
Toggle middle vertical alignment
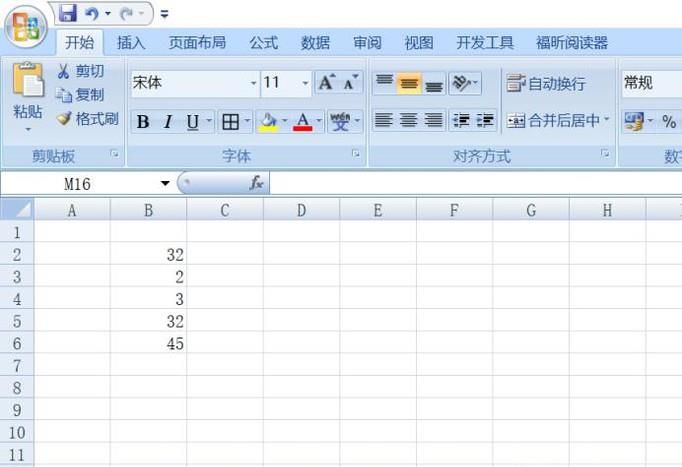[409, 83]
